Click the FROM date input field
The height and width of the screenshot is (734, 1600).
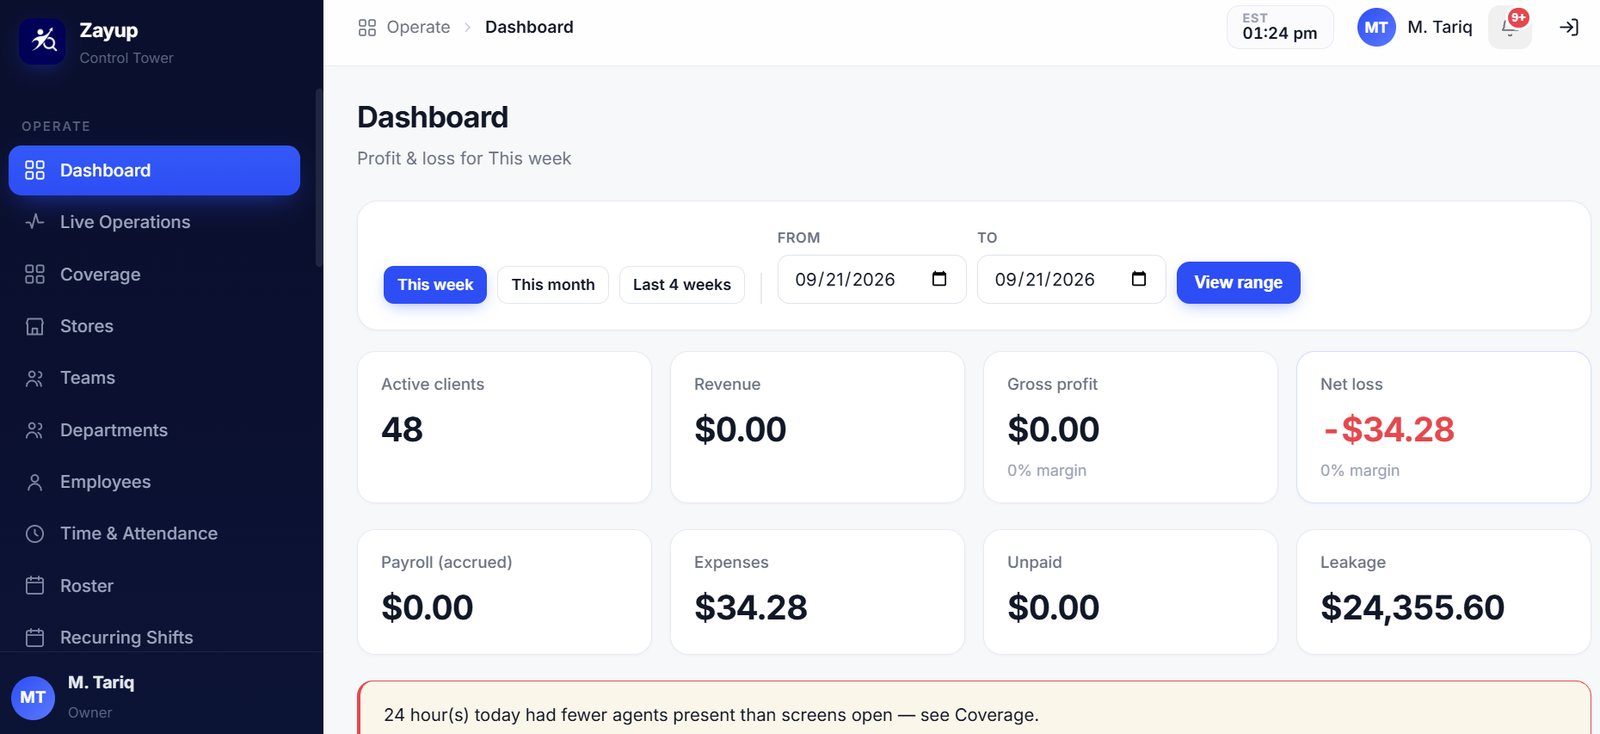872,279
